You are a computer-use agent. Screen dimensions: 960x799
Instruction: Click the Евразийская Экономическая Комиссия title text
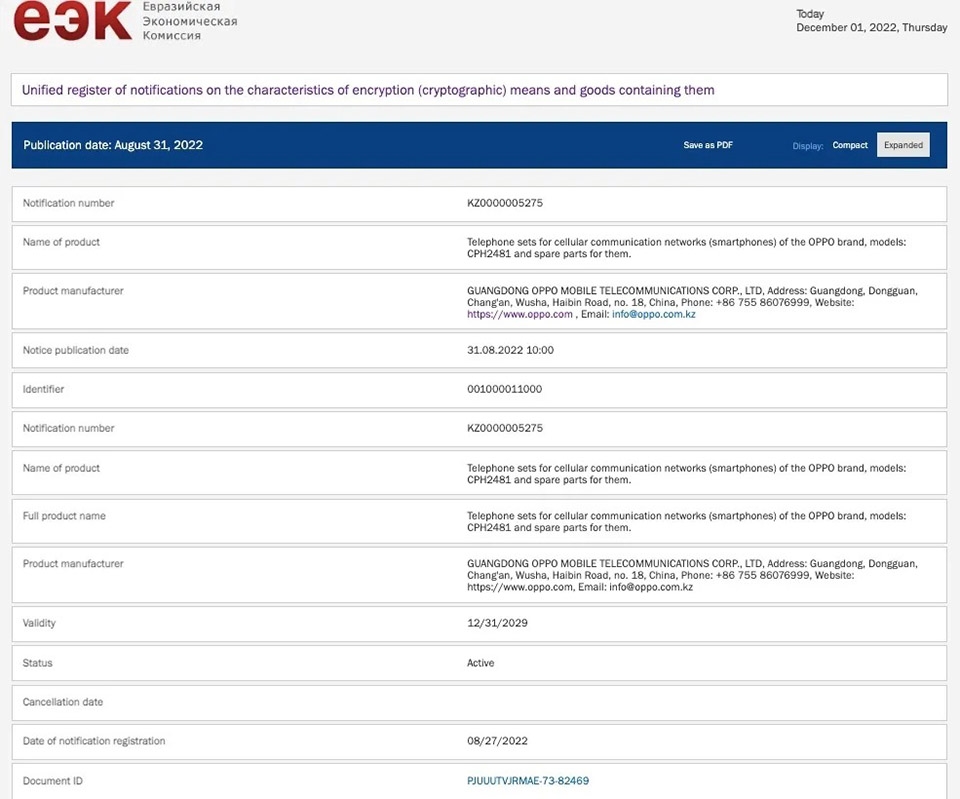point(190,21)
